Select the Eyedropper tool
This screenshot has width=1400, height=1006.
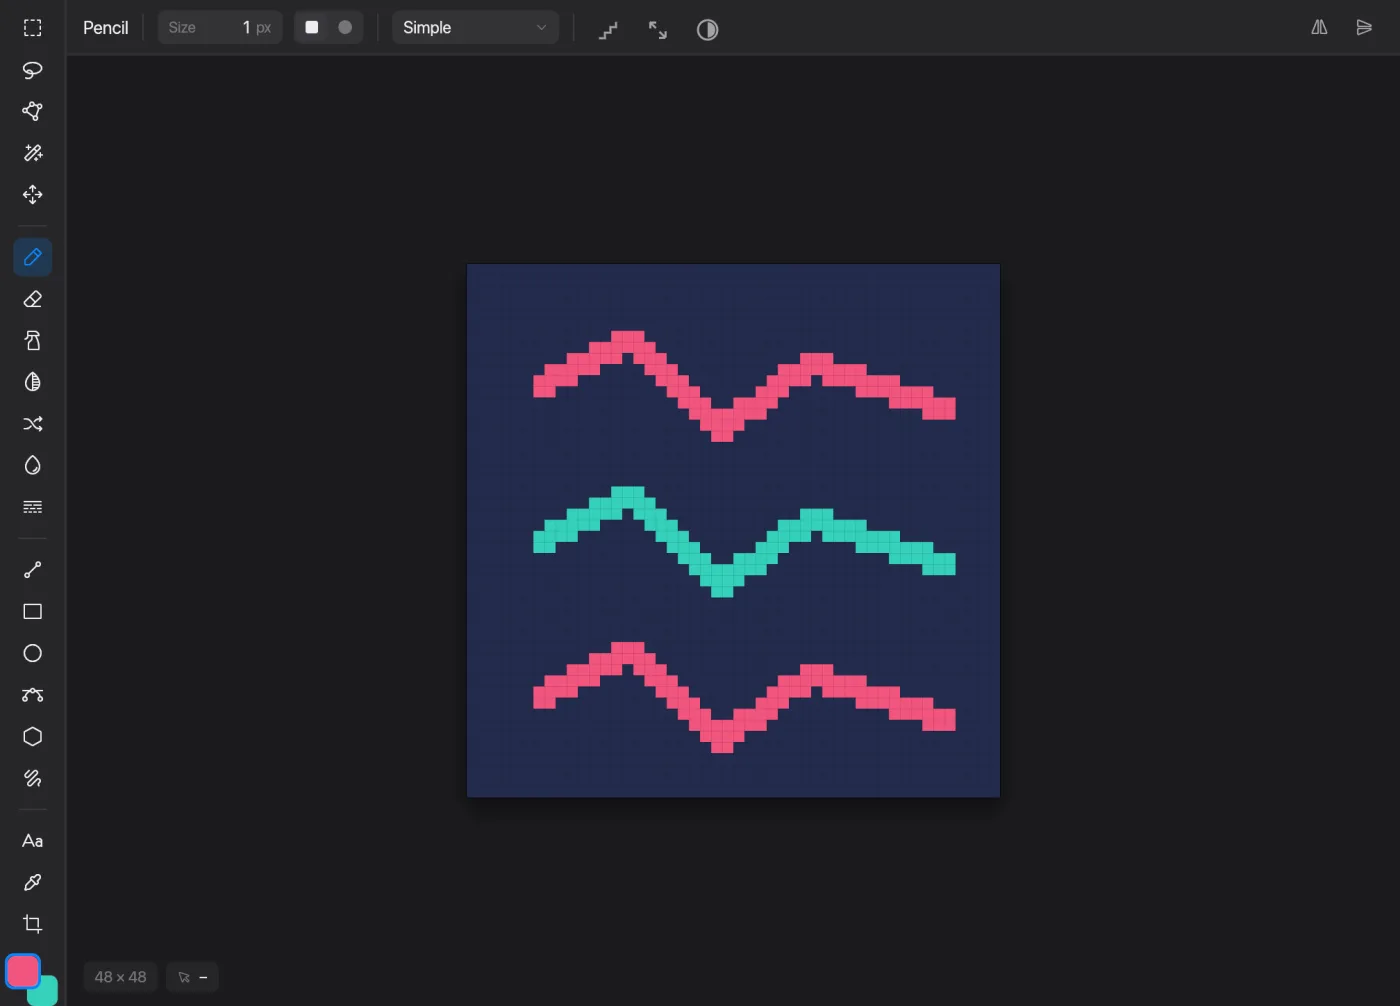pyautogui.click(x=32, y=882)
